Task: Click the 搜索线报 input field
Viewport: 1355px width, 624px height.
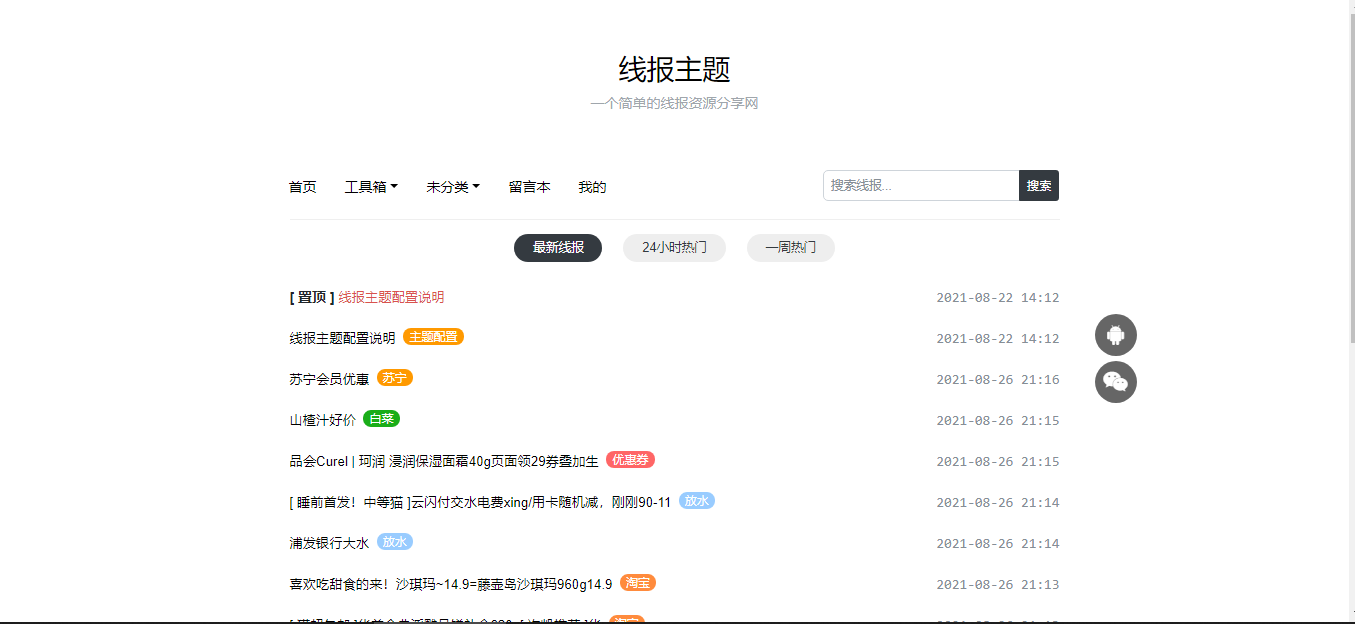Action: [x=915, y=185]
